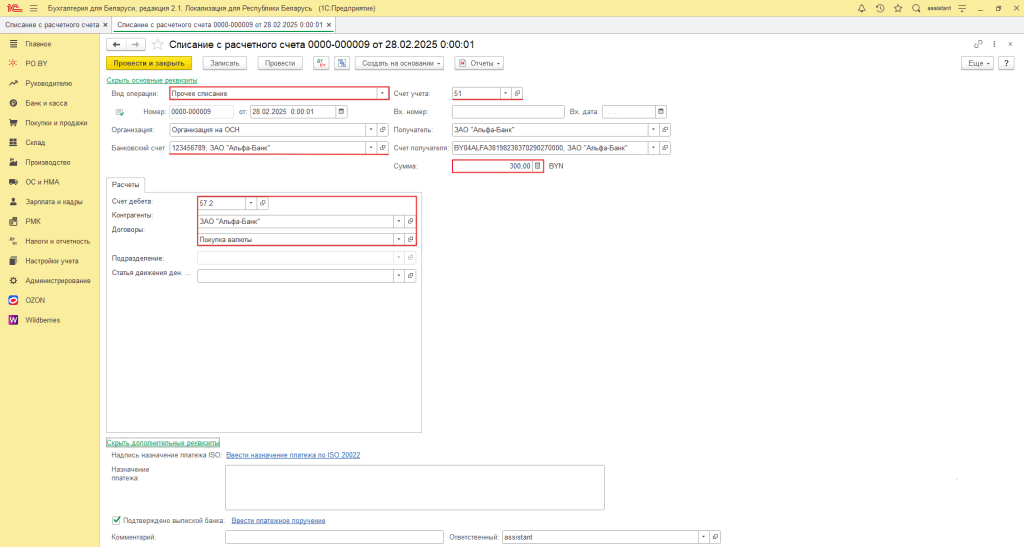Open the main hamburger menu
The width and height of the screenshot is (1024, 547).
[x=33, y=8]
